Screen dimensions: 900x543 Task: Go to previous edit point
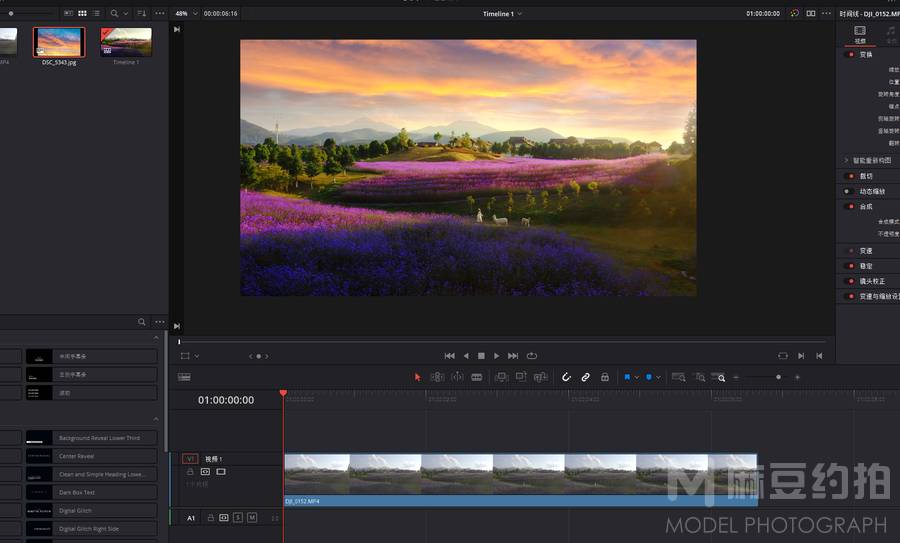point(820,356)
